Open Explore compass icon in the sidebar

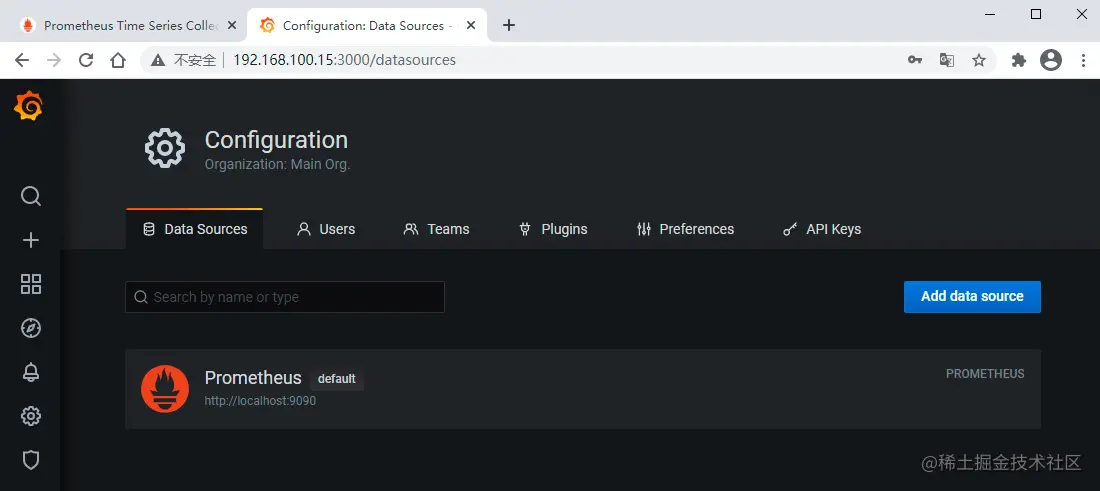click(x=31, y=328)
